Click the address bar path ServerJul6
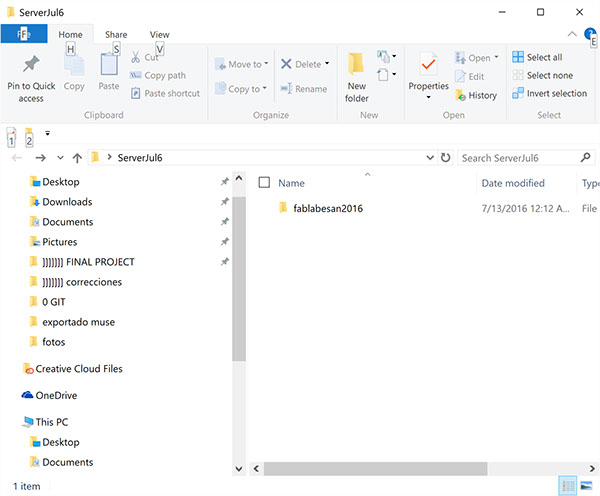Image resolution: width=600 pixels, height=496 pixels. [x=140, y=158]
